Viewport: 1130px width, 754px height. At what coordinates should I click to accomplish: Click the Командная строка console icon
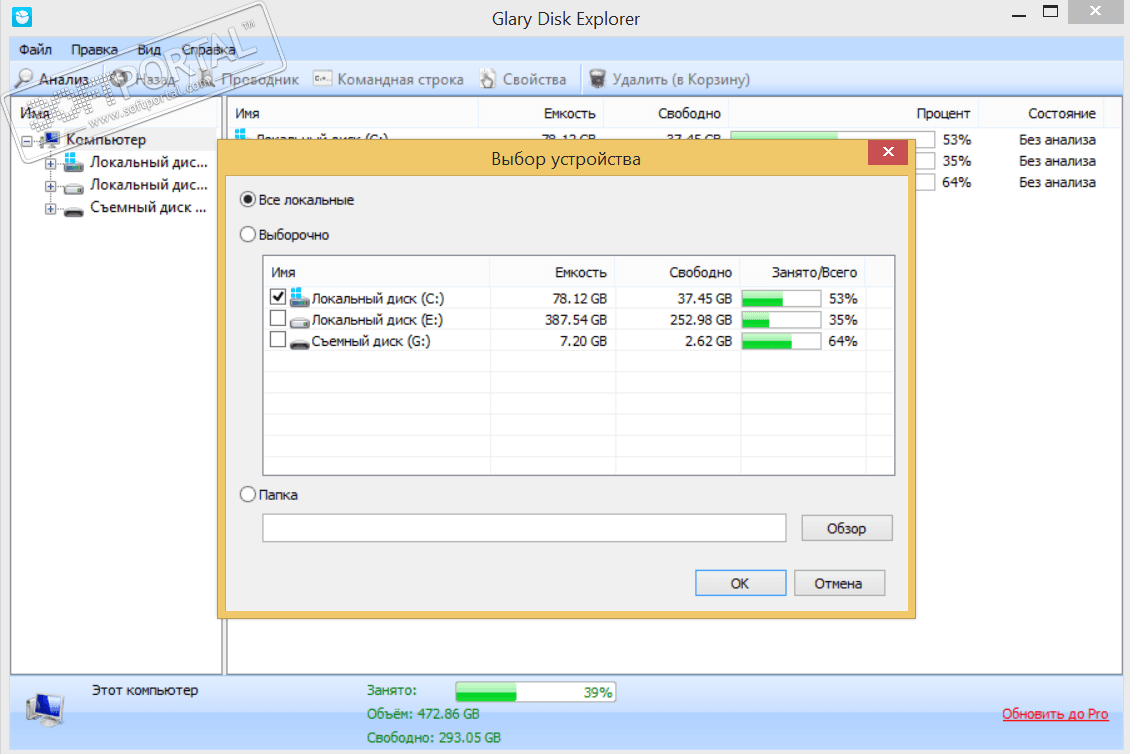(x=322, y=78)
